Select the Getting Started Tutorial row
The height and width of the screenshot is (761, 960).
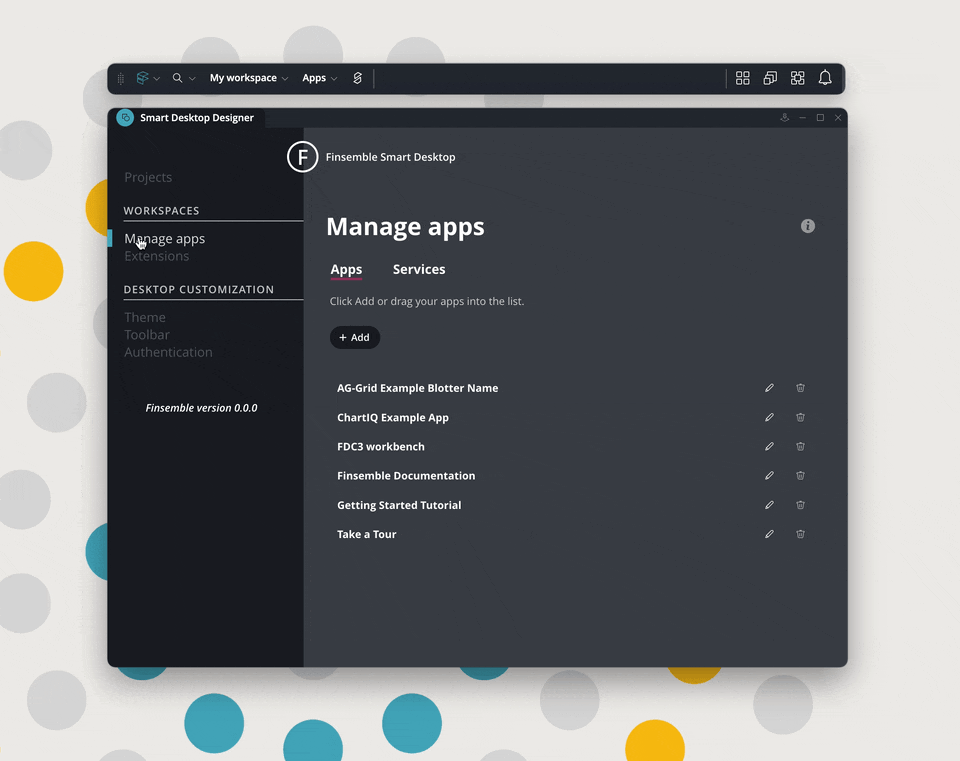coord(572,505)
